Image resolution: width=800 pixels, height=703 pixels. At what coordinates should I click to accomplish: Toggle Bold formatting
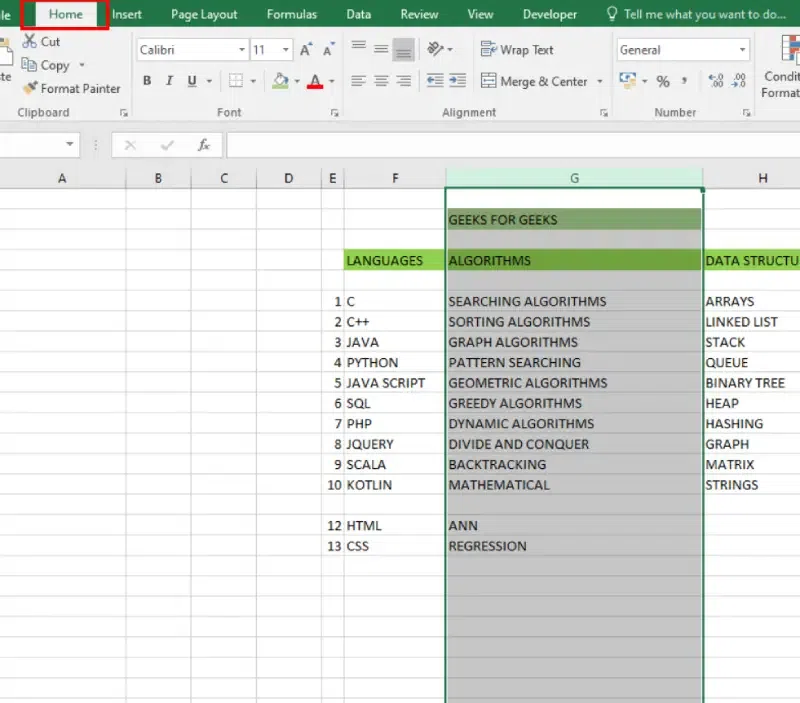pyautogui.click(x=147, y=81)
